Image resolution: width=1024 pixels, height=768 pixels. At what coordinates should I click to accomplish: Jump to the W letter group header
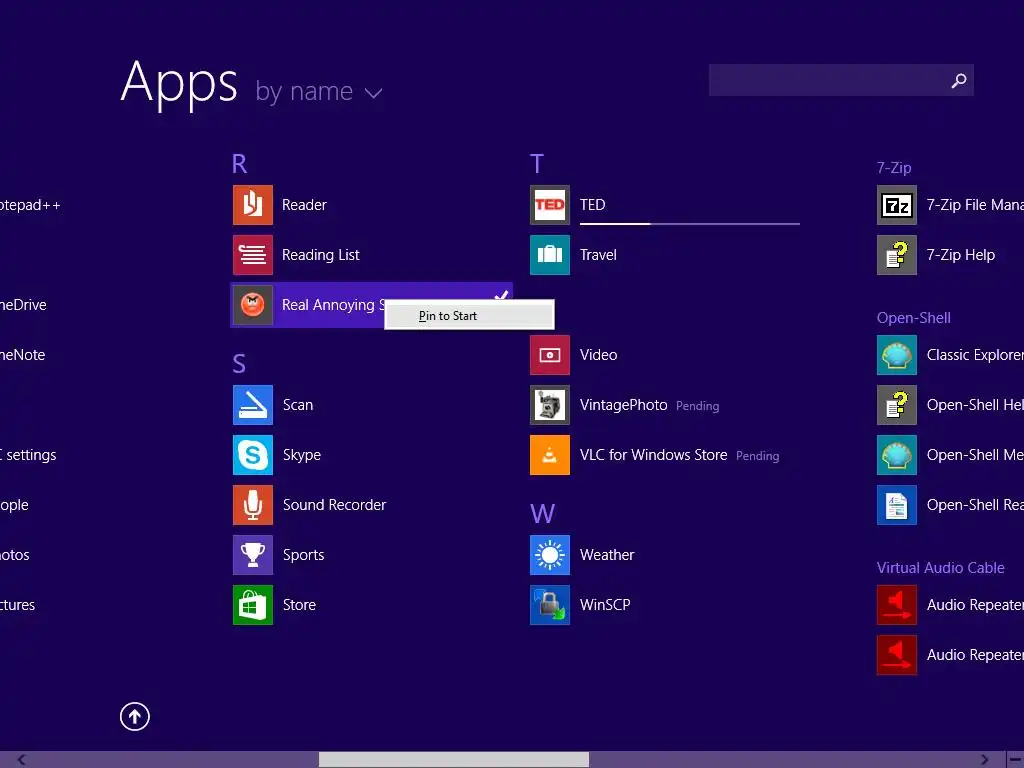click(543, 514)
